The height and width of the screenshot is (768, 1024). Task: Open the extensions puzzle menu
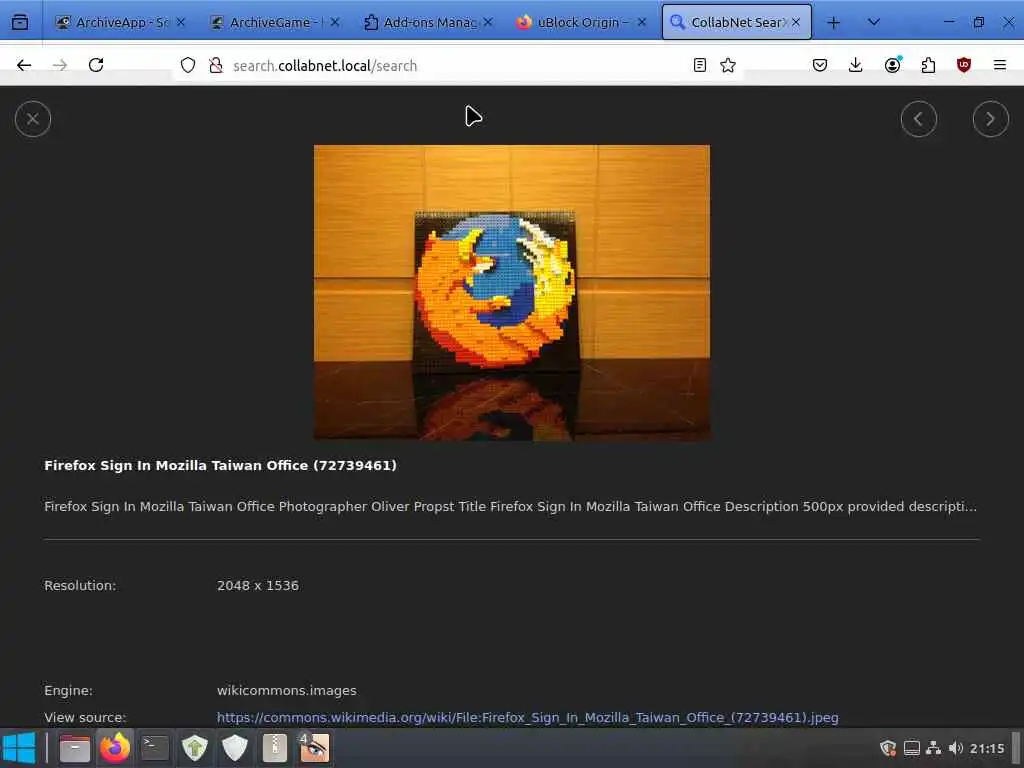tap(928, 65)
